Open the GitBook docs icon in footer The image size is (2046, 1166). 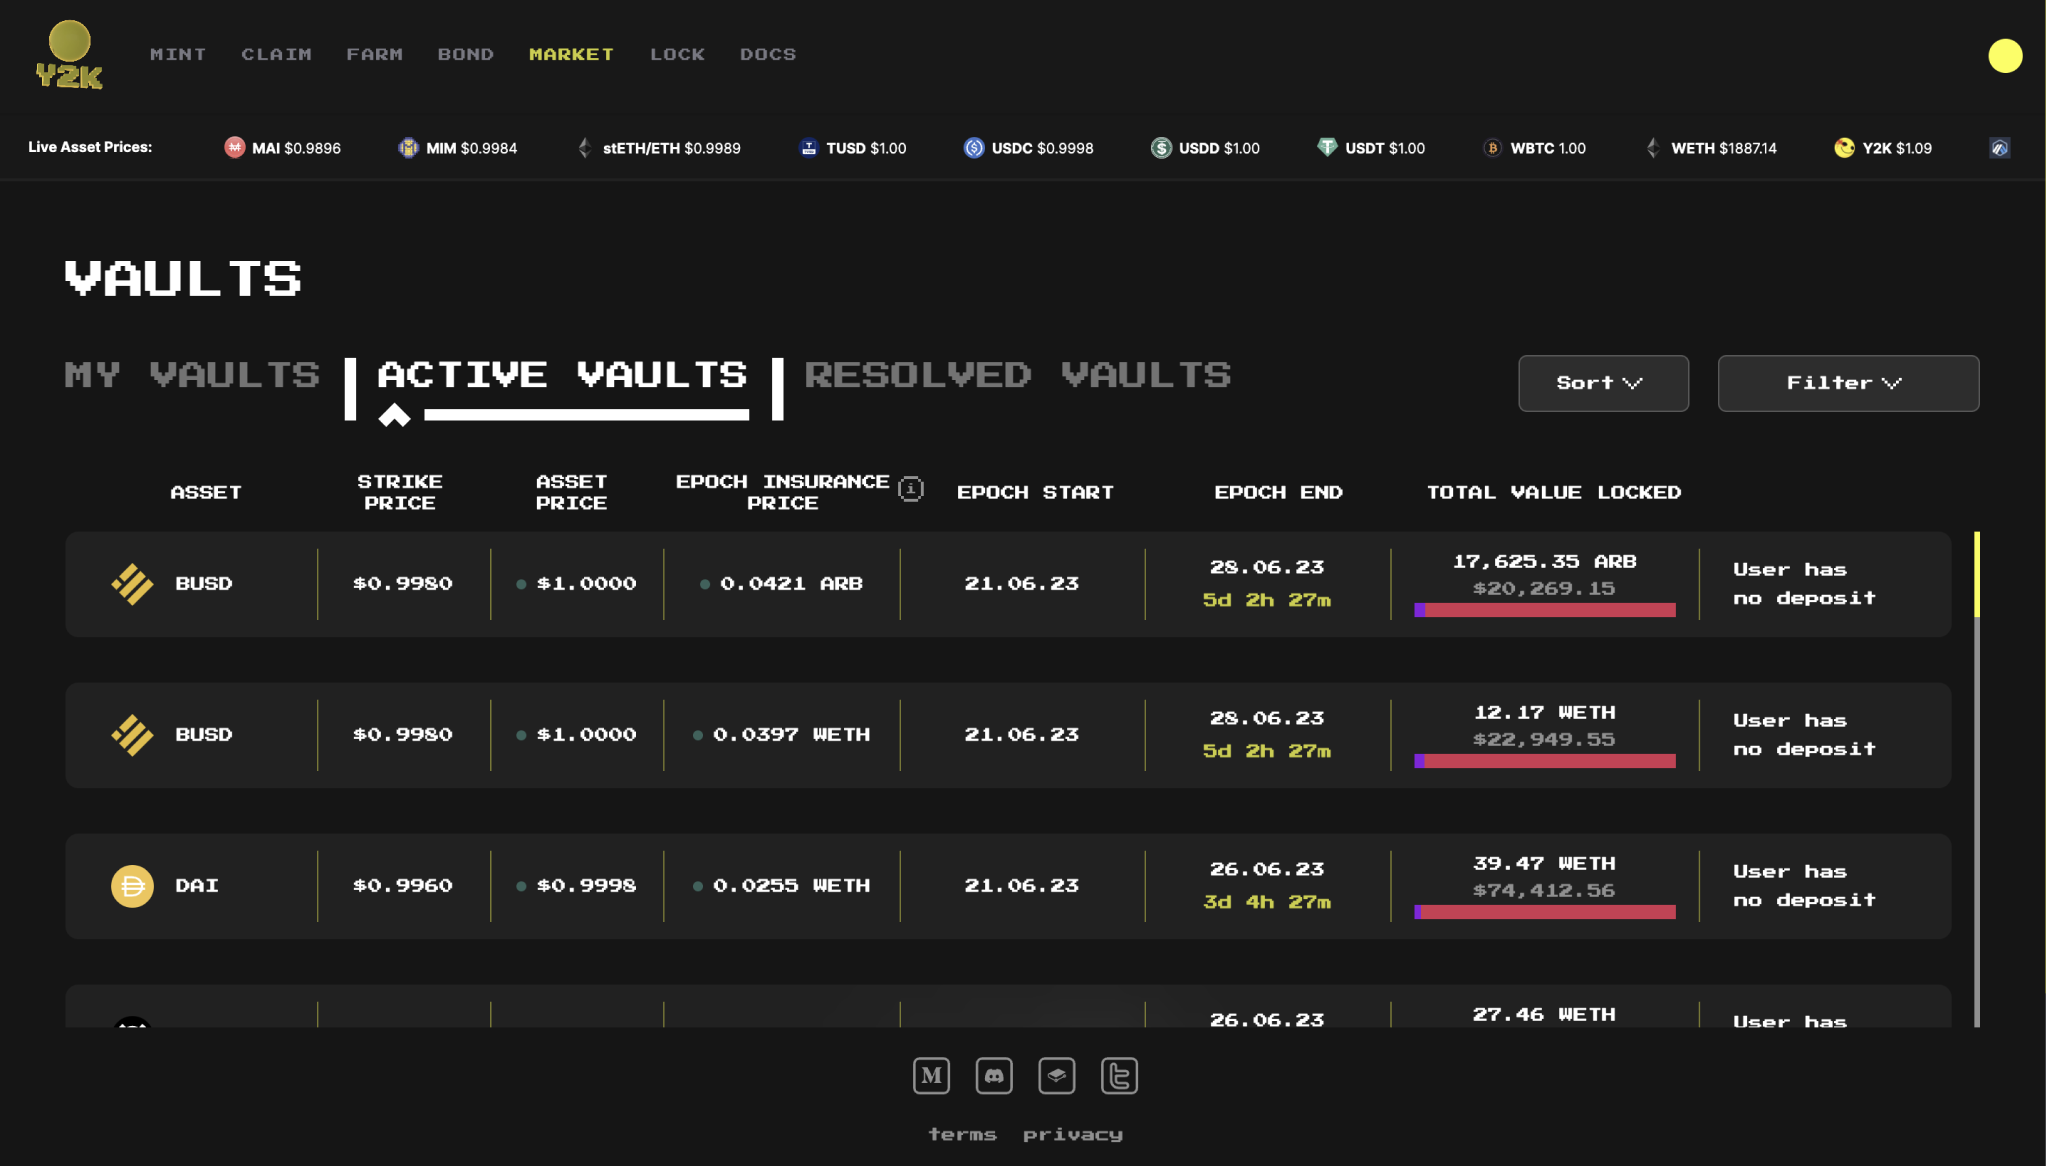point(1057,1076)
